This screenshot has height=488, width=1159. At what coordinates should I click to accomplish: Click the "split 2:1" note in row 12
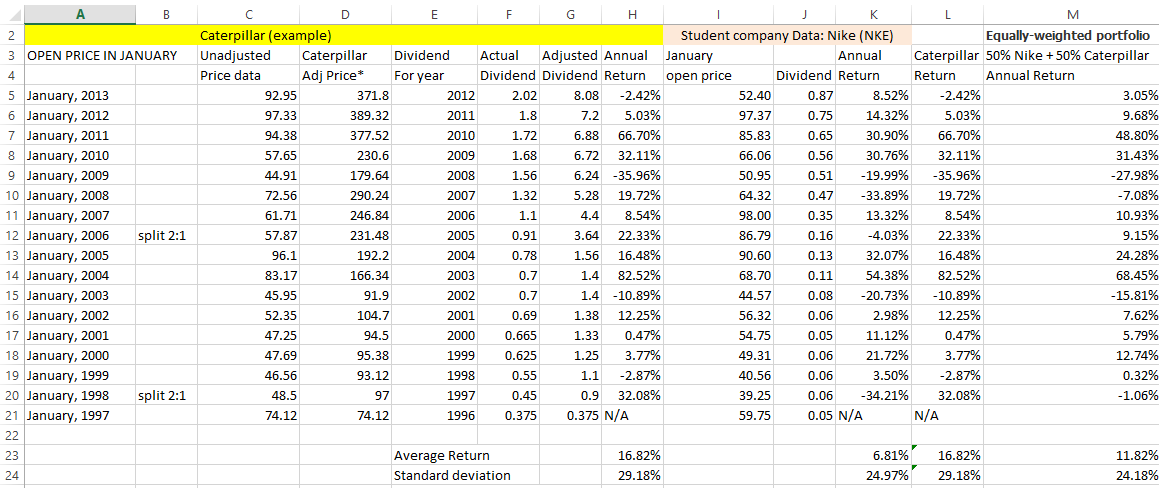[162, 235]
